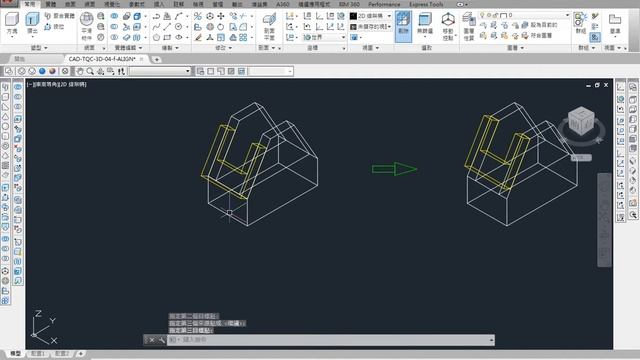Screen dimensions: 640x360
Task: Open the Express Tools ribbon tab
Action: click(426, 4)
